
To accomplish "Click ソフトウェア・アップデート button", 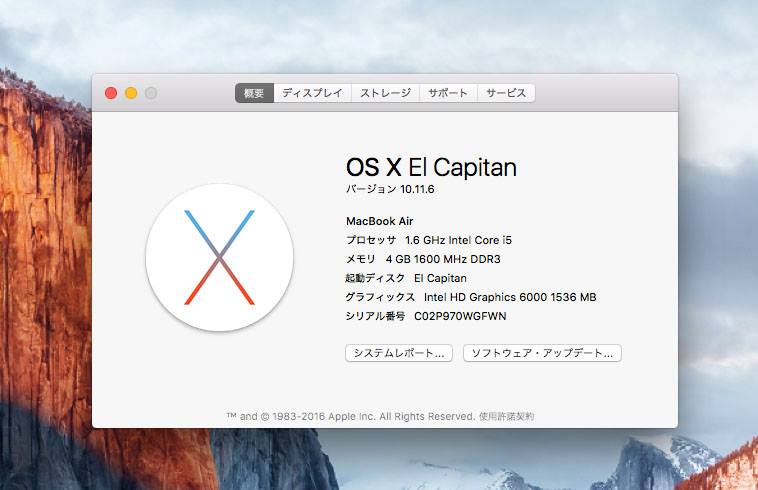I will tap(542, 353).
